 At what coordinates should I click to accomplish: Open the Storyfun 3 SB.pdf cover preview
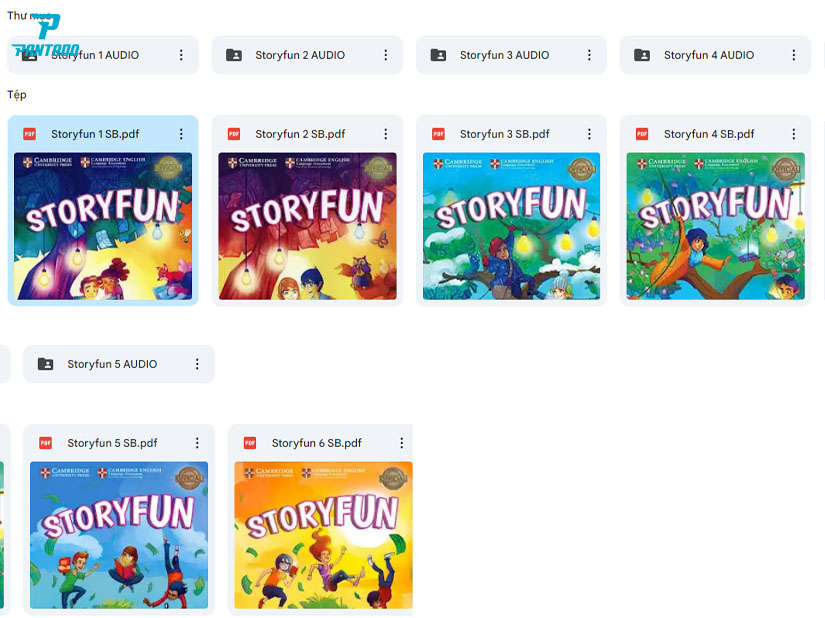point(511,226)
